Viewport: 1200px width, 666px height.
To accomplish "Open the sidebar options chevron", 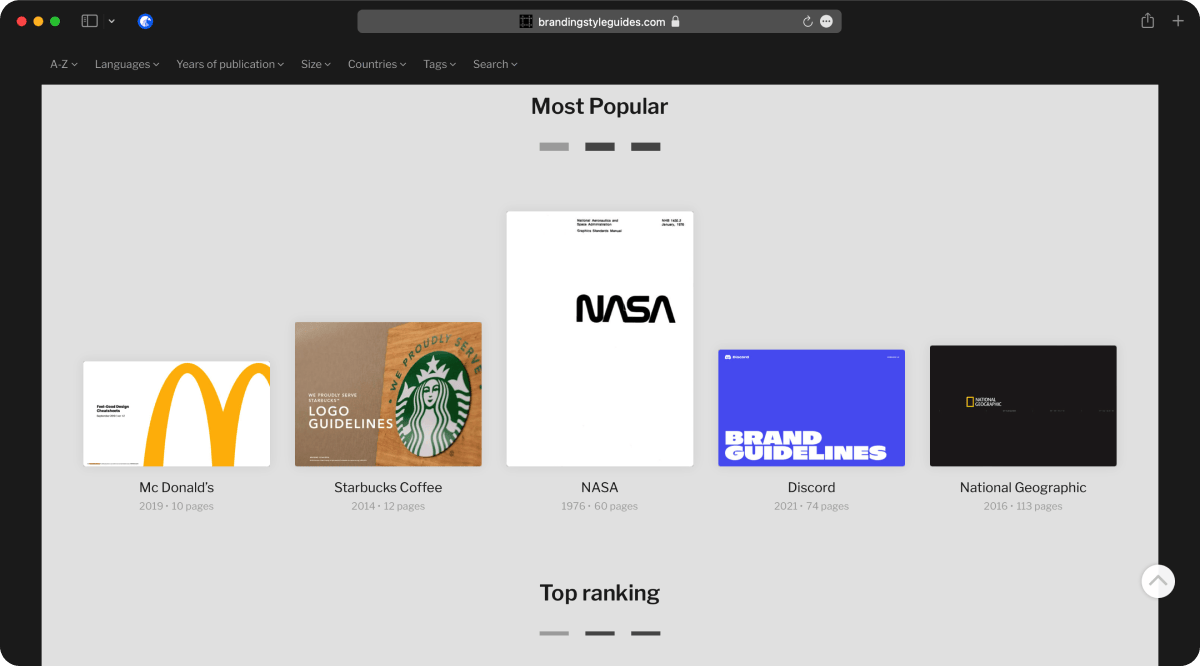I will pos(111,21).
